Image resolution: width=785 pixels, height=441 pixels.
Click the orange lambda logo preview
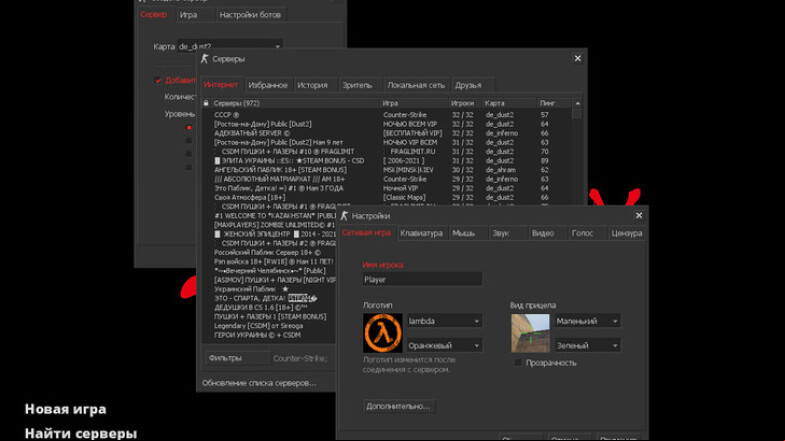click(382, 333)
